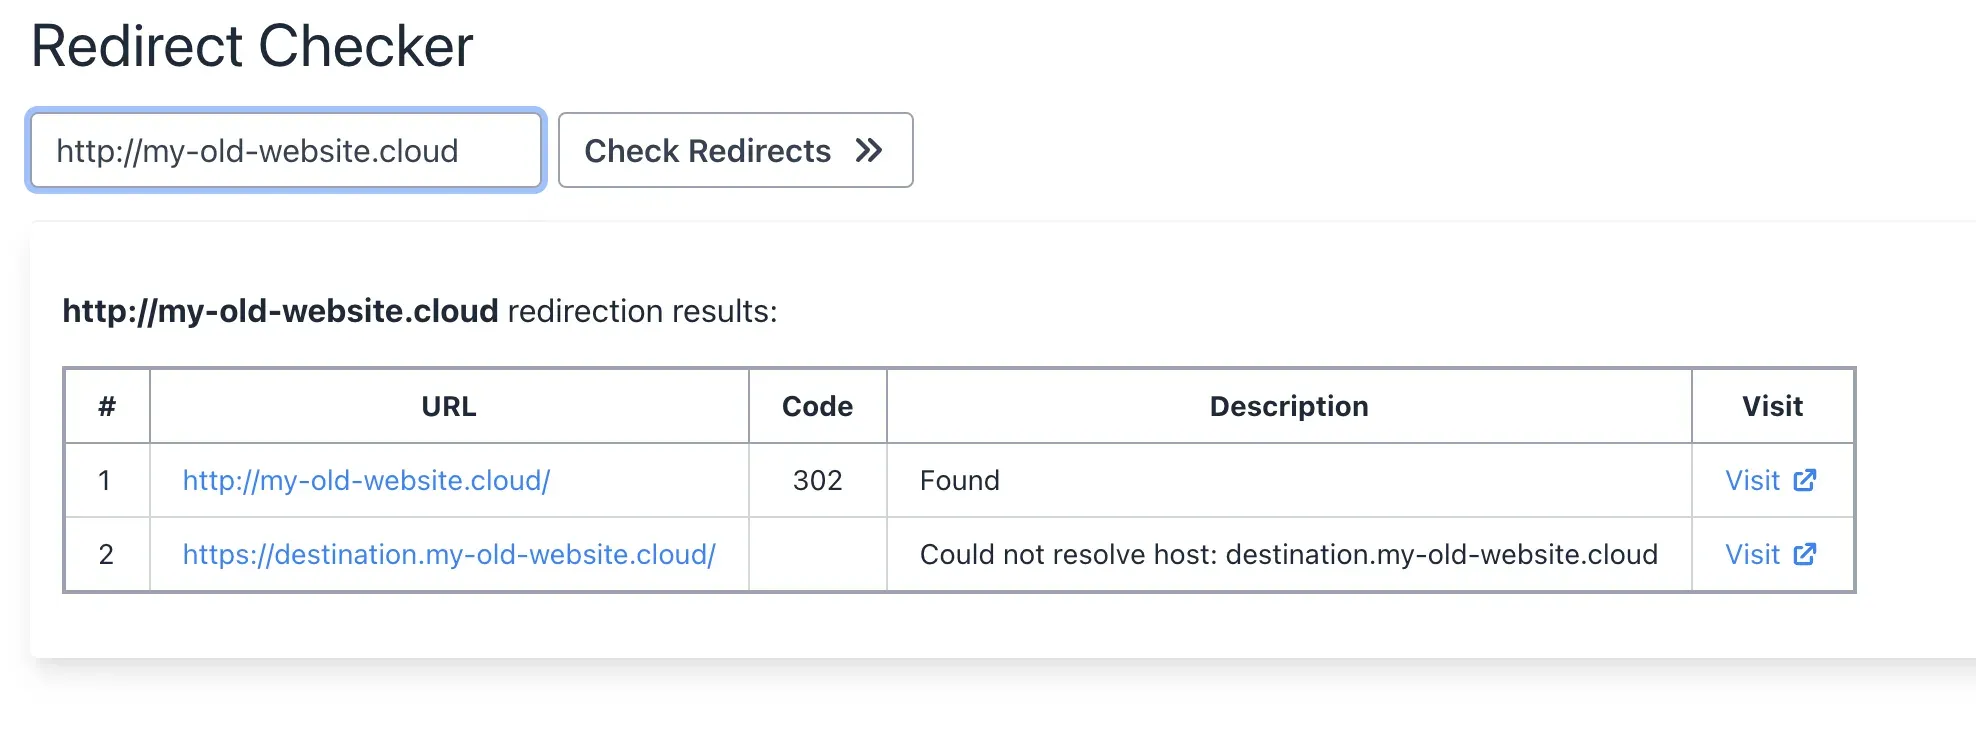Click the Check Redirects button
The width and height of the screenshot is (1976, 736).
pyautogui.click(x=736, y=151)
